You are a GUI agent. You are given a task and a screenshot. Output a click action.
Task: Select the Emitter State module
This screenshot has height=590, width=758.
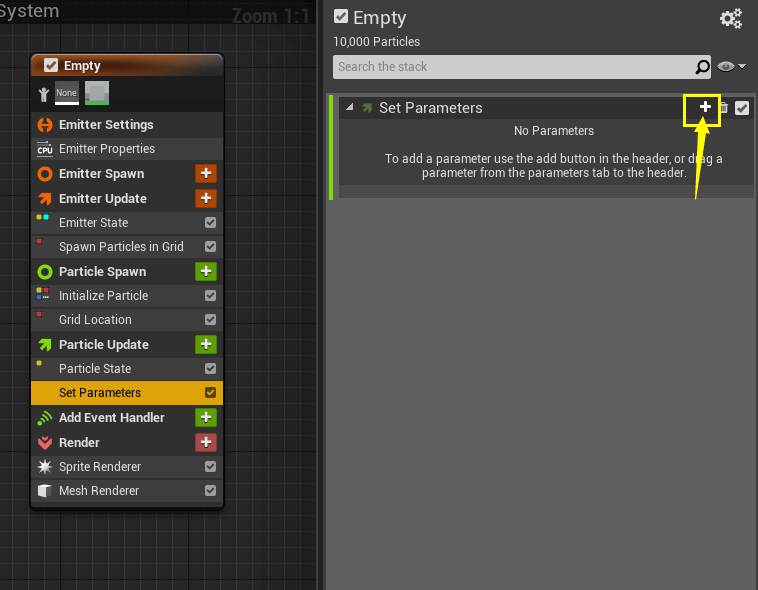click(x=127, y=222)
